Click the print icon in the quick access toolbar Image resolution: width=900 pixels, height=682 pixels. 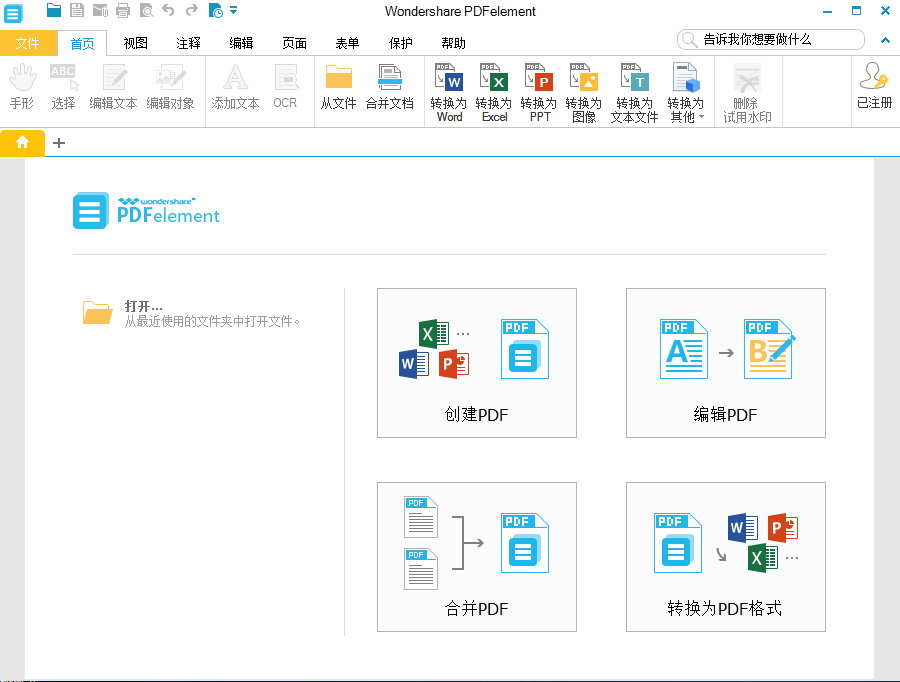(x=123, y=11)
